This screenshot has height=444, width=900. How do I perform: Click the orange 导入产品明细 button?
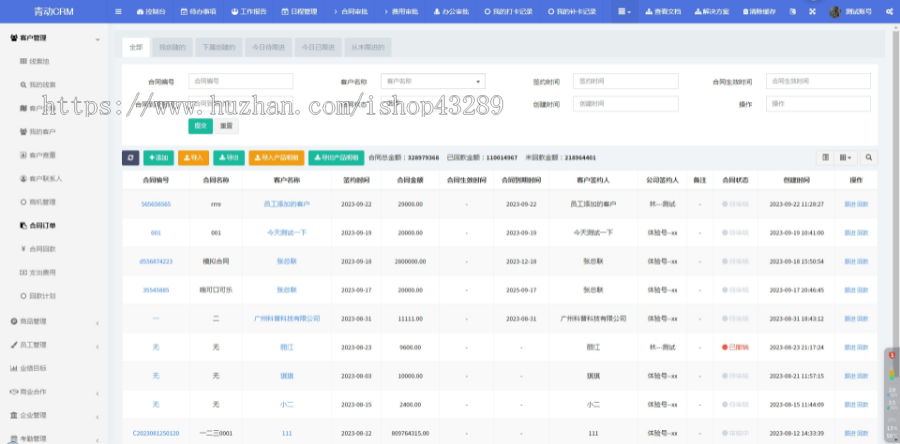point(275,157)
